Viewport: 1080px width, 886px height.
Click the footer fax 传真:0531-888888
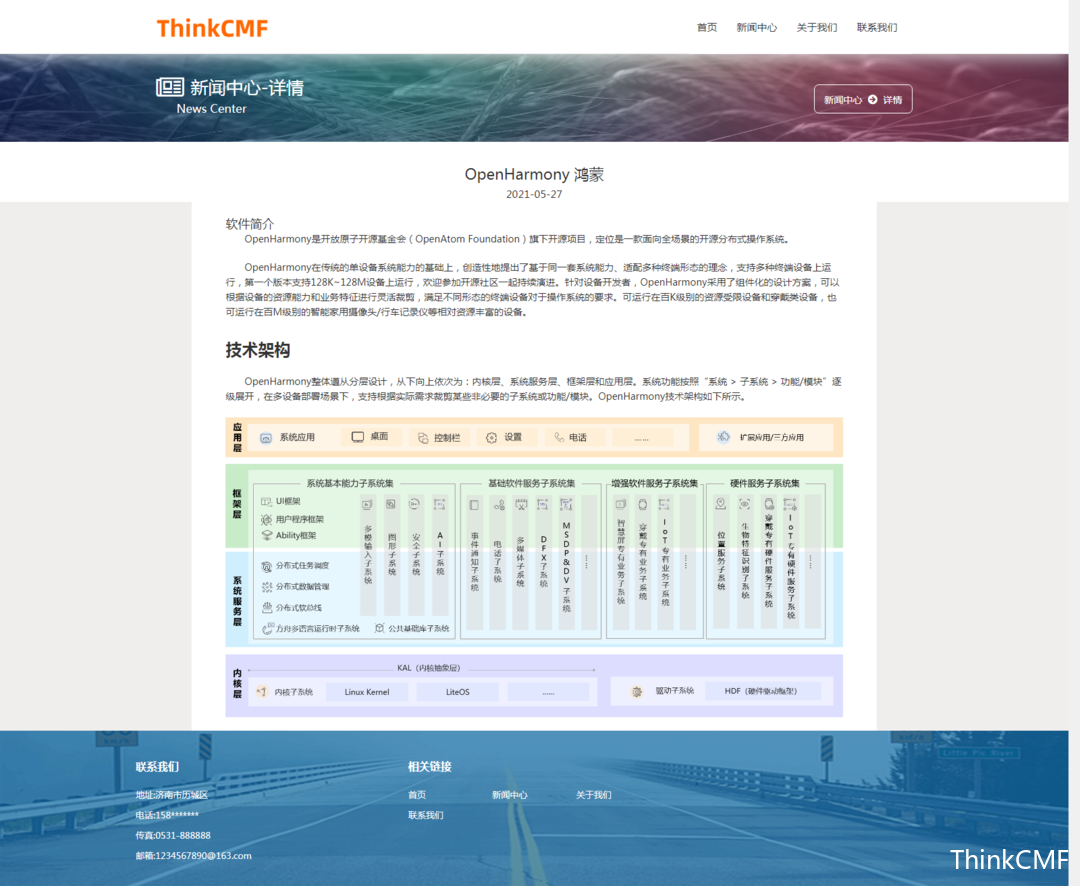[x=173, y=835]
